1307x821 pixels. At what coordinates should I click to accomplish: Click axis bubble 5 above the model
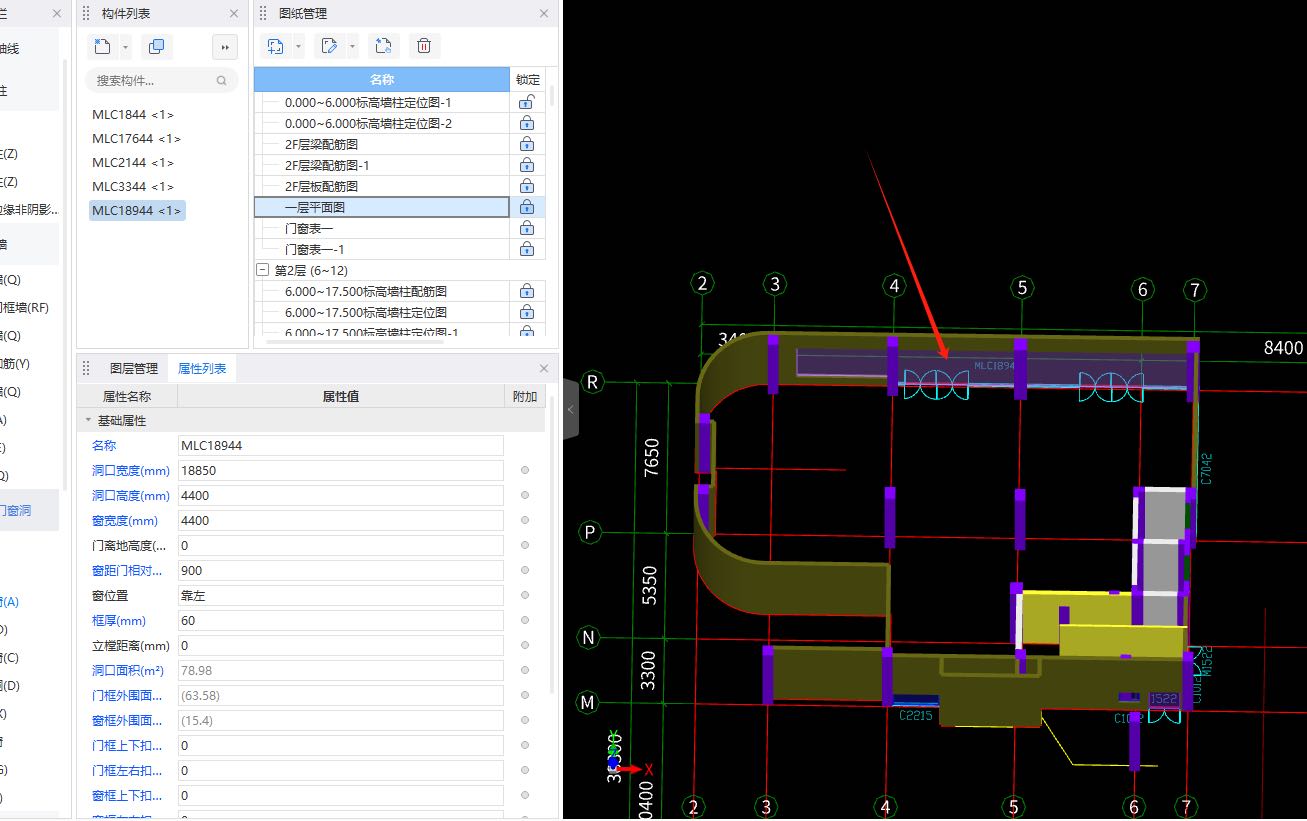click(x=1021, y=288)
